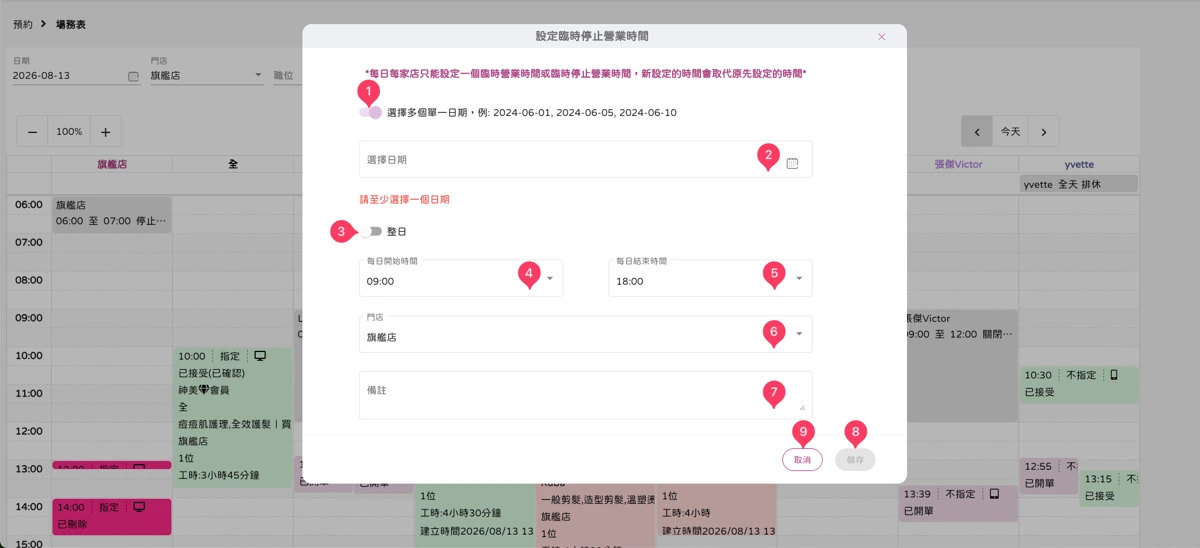1200x548 pixels.
Task: Open the 14:00 已刪除 appointment card
Action: [111, 516]
